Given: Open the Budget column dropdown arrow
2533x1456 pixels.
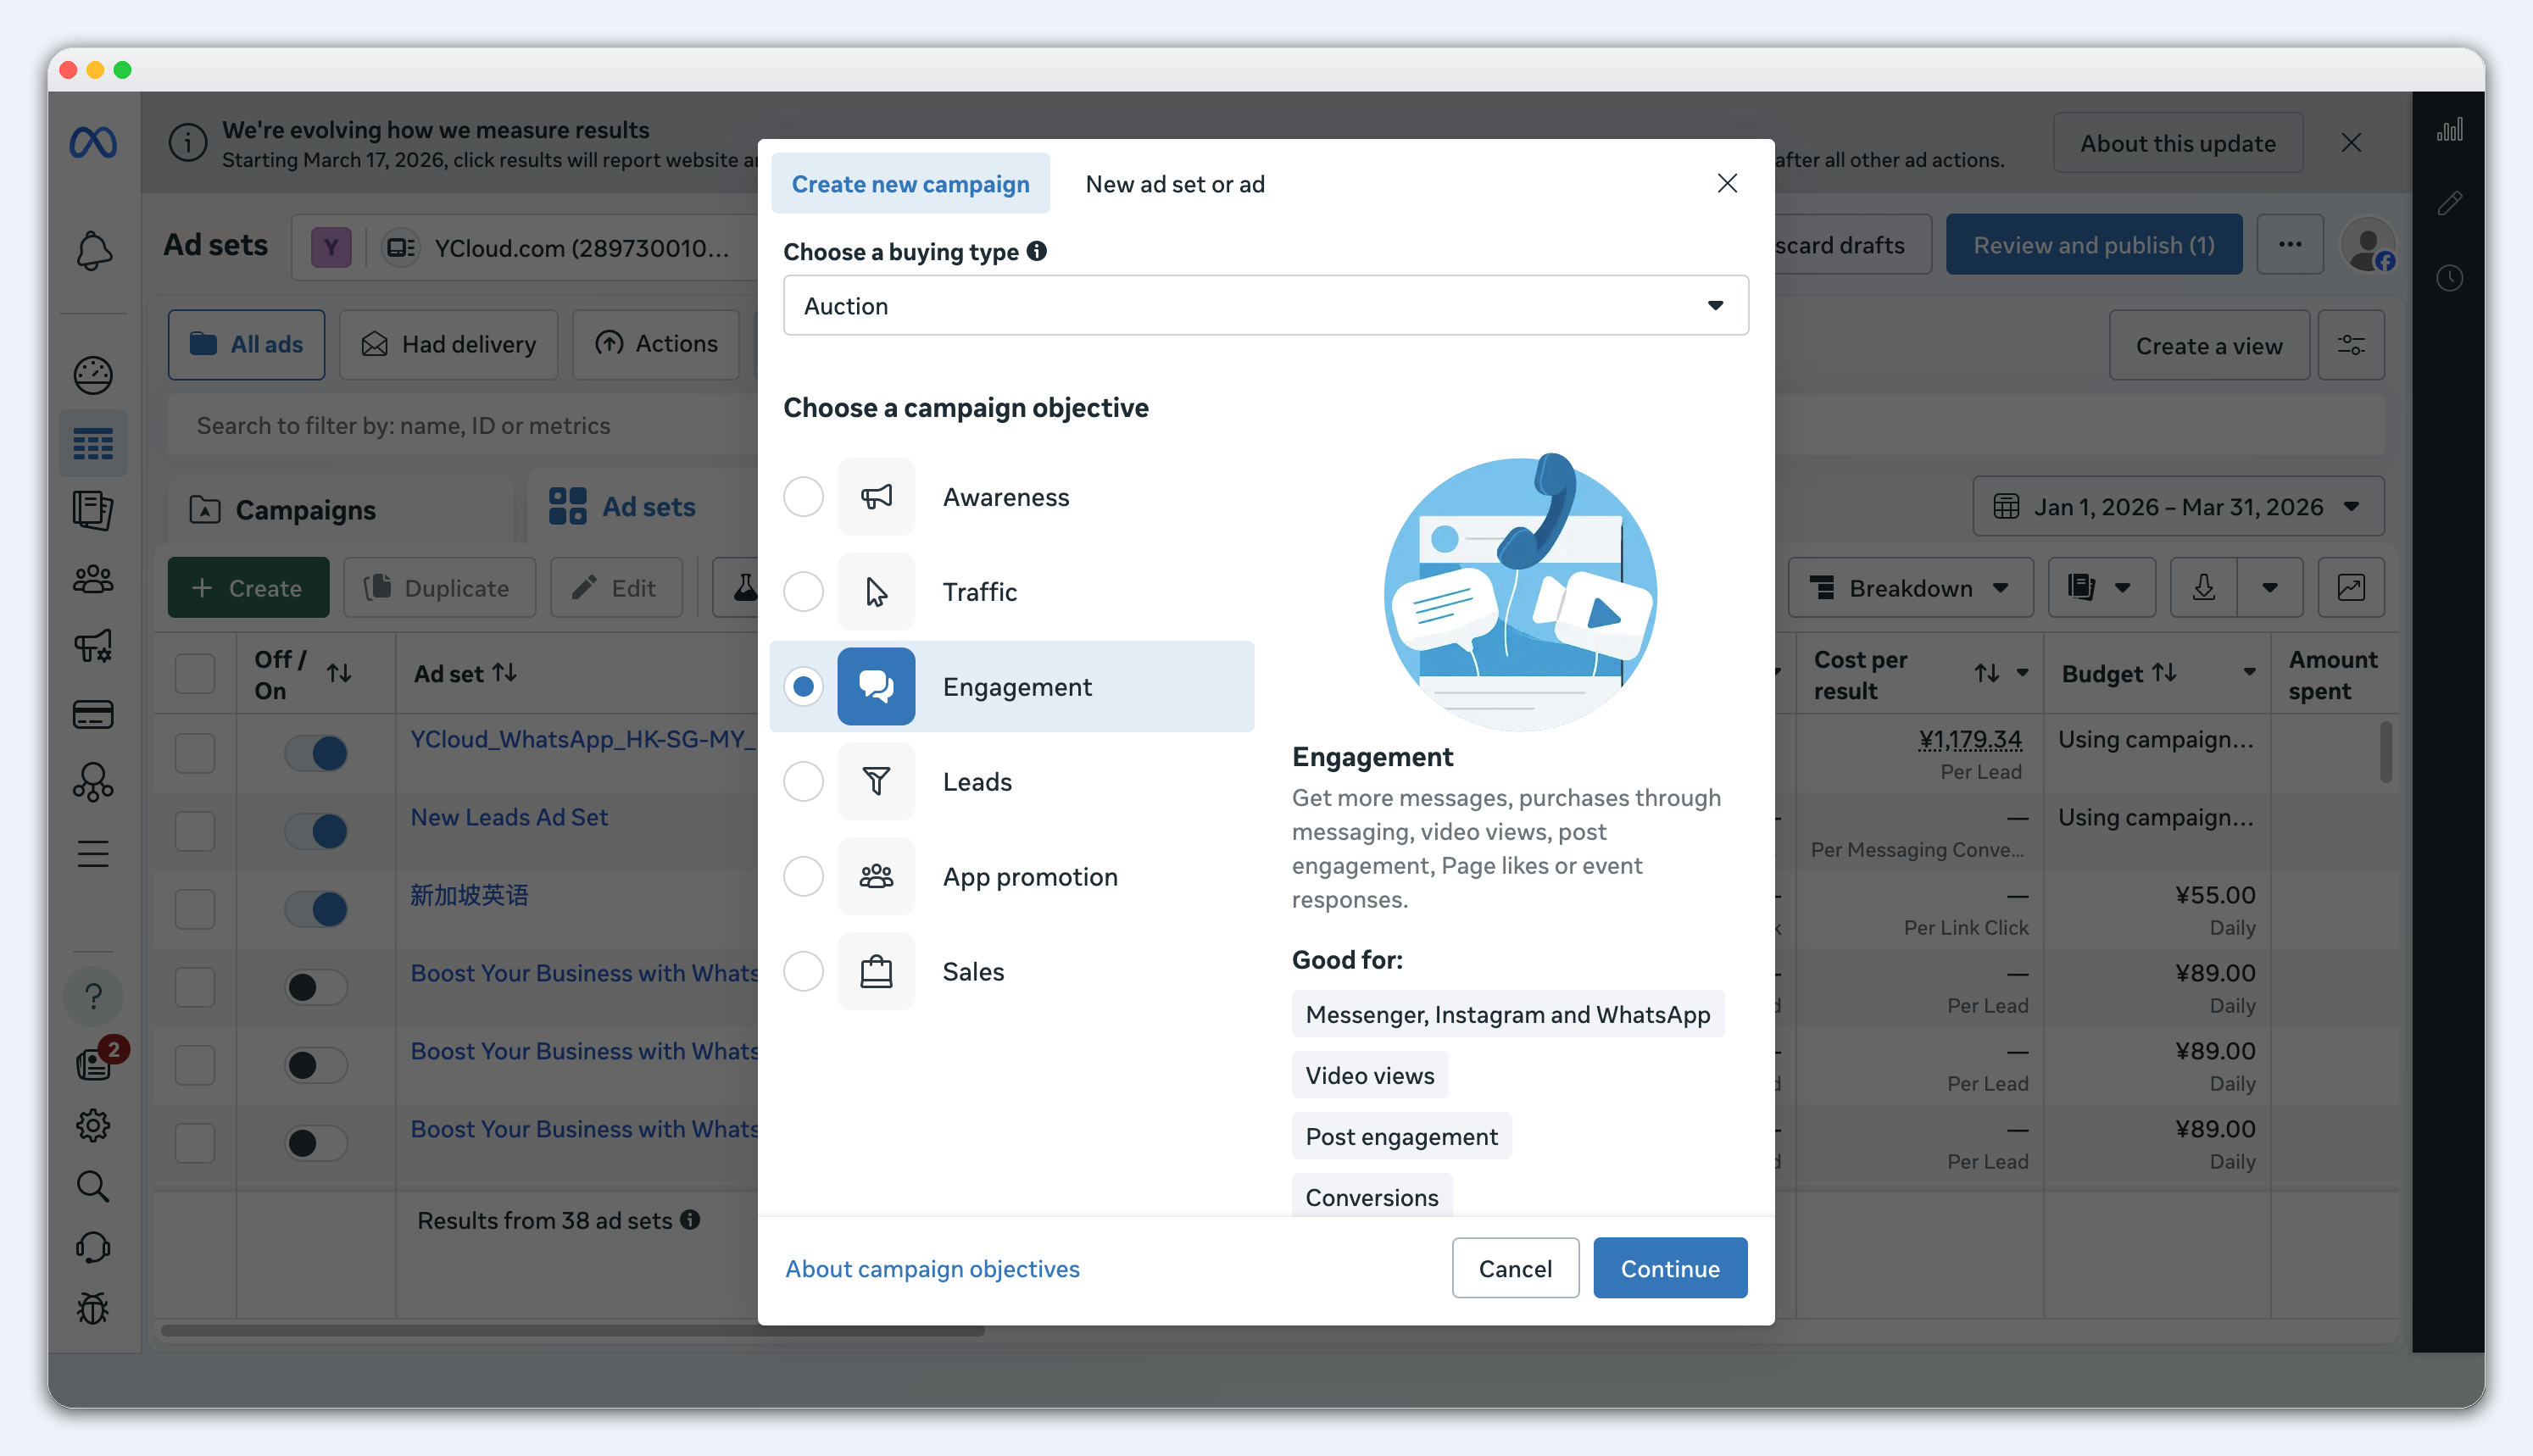Looking at the screenshot, I should (x=2250, y=673).
